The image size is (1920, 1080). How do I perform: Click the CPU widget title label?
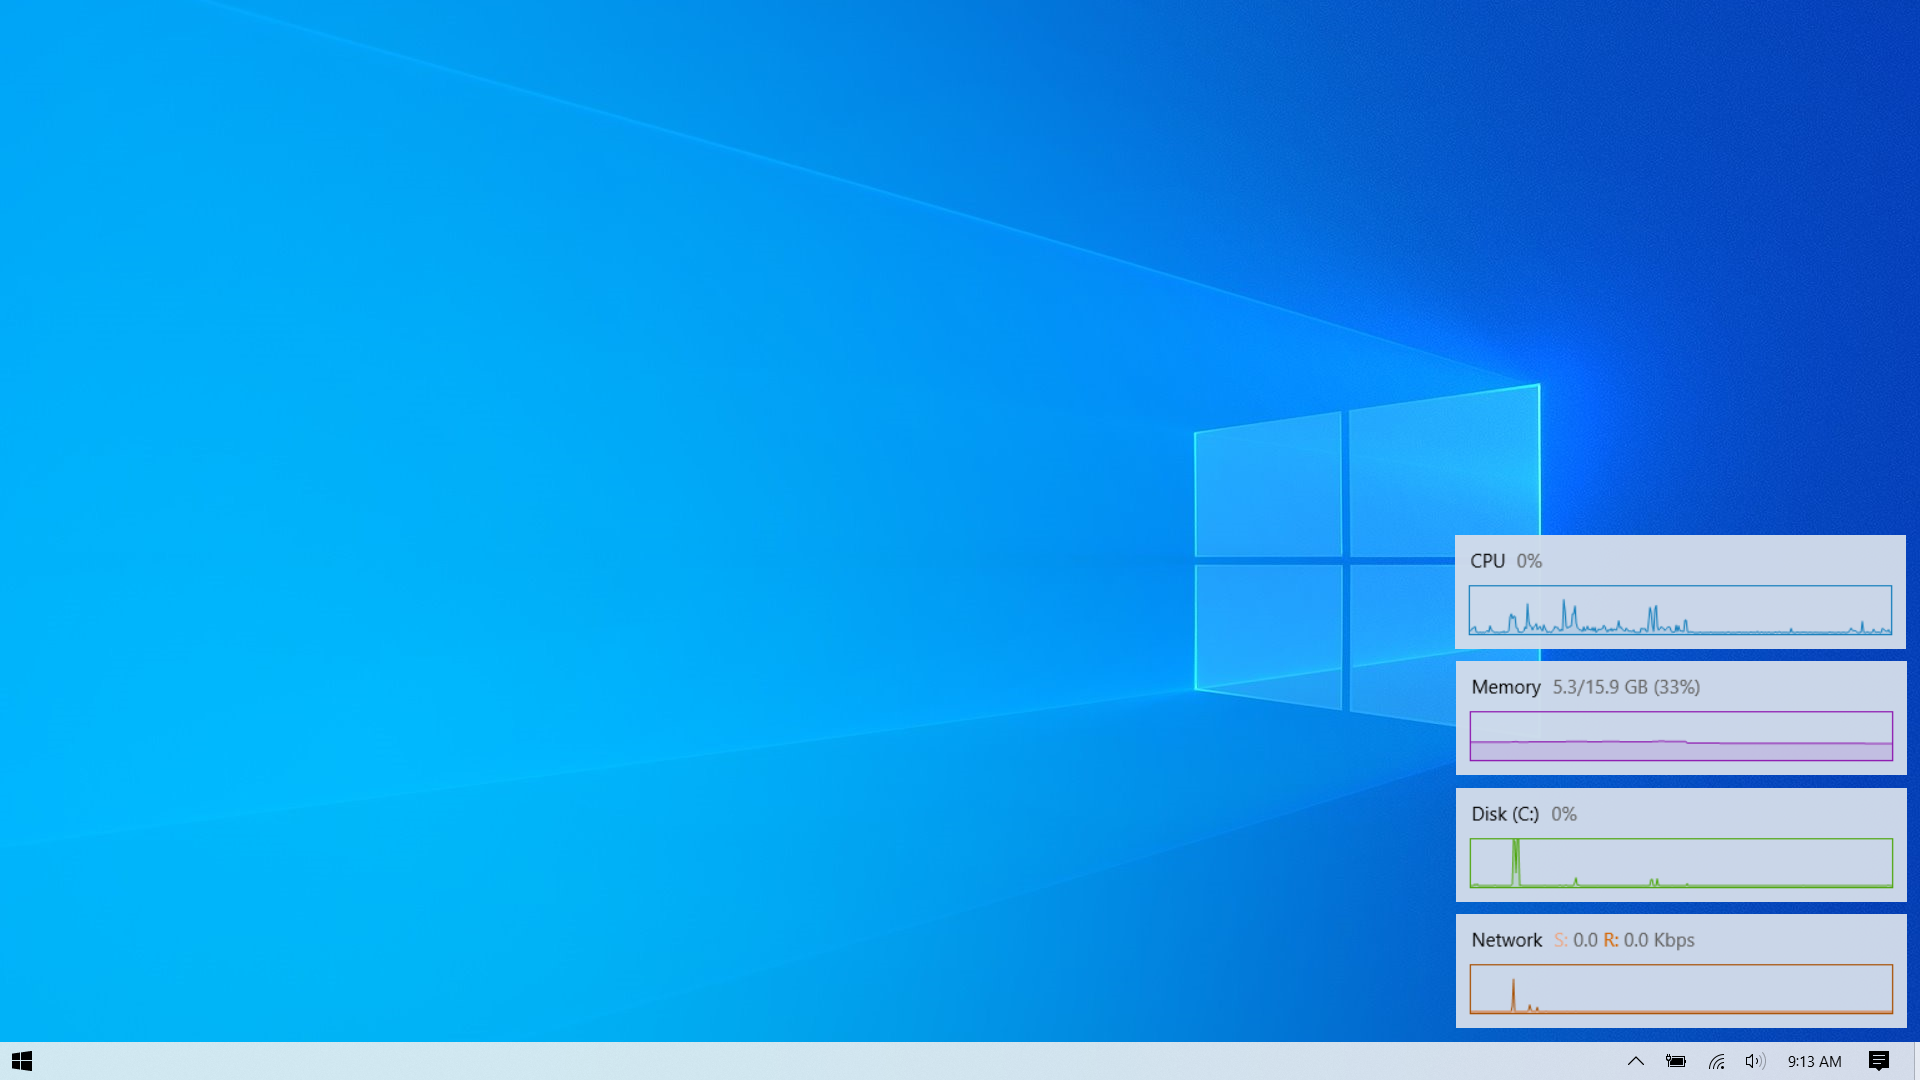pos(1487,561)
